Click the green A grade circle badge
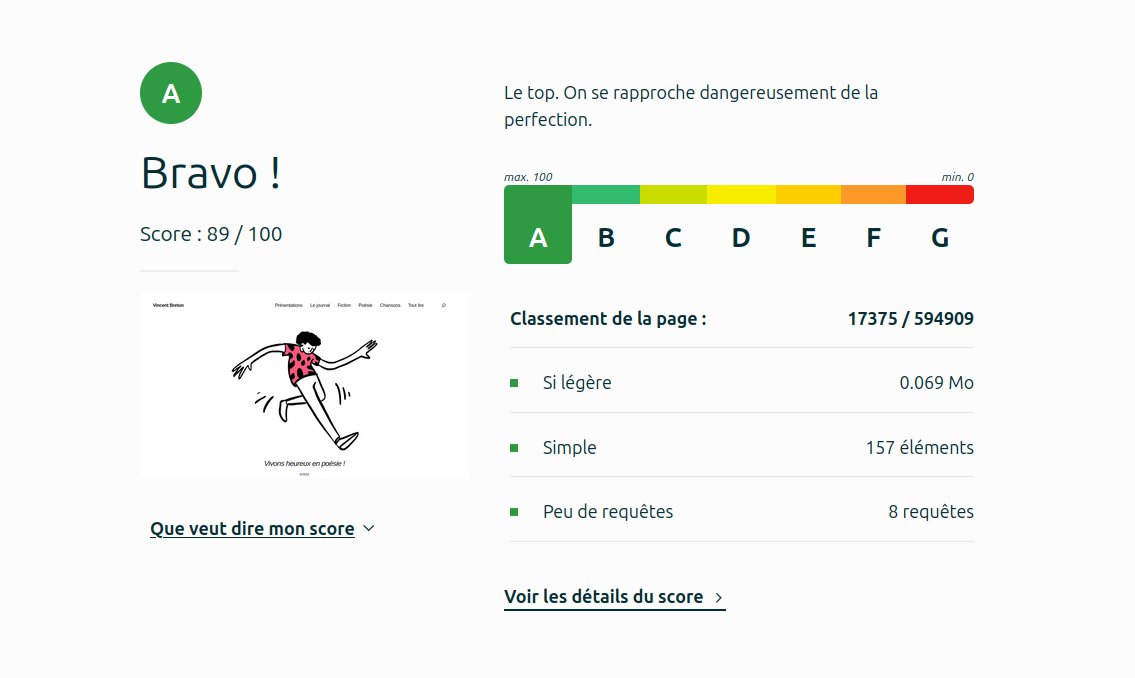The image size is (1135, 678). 171,93
